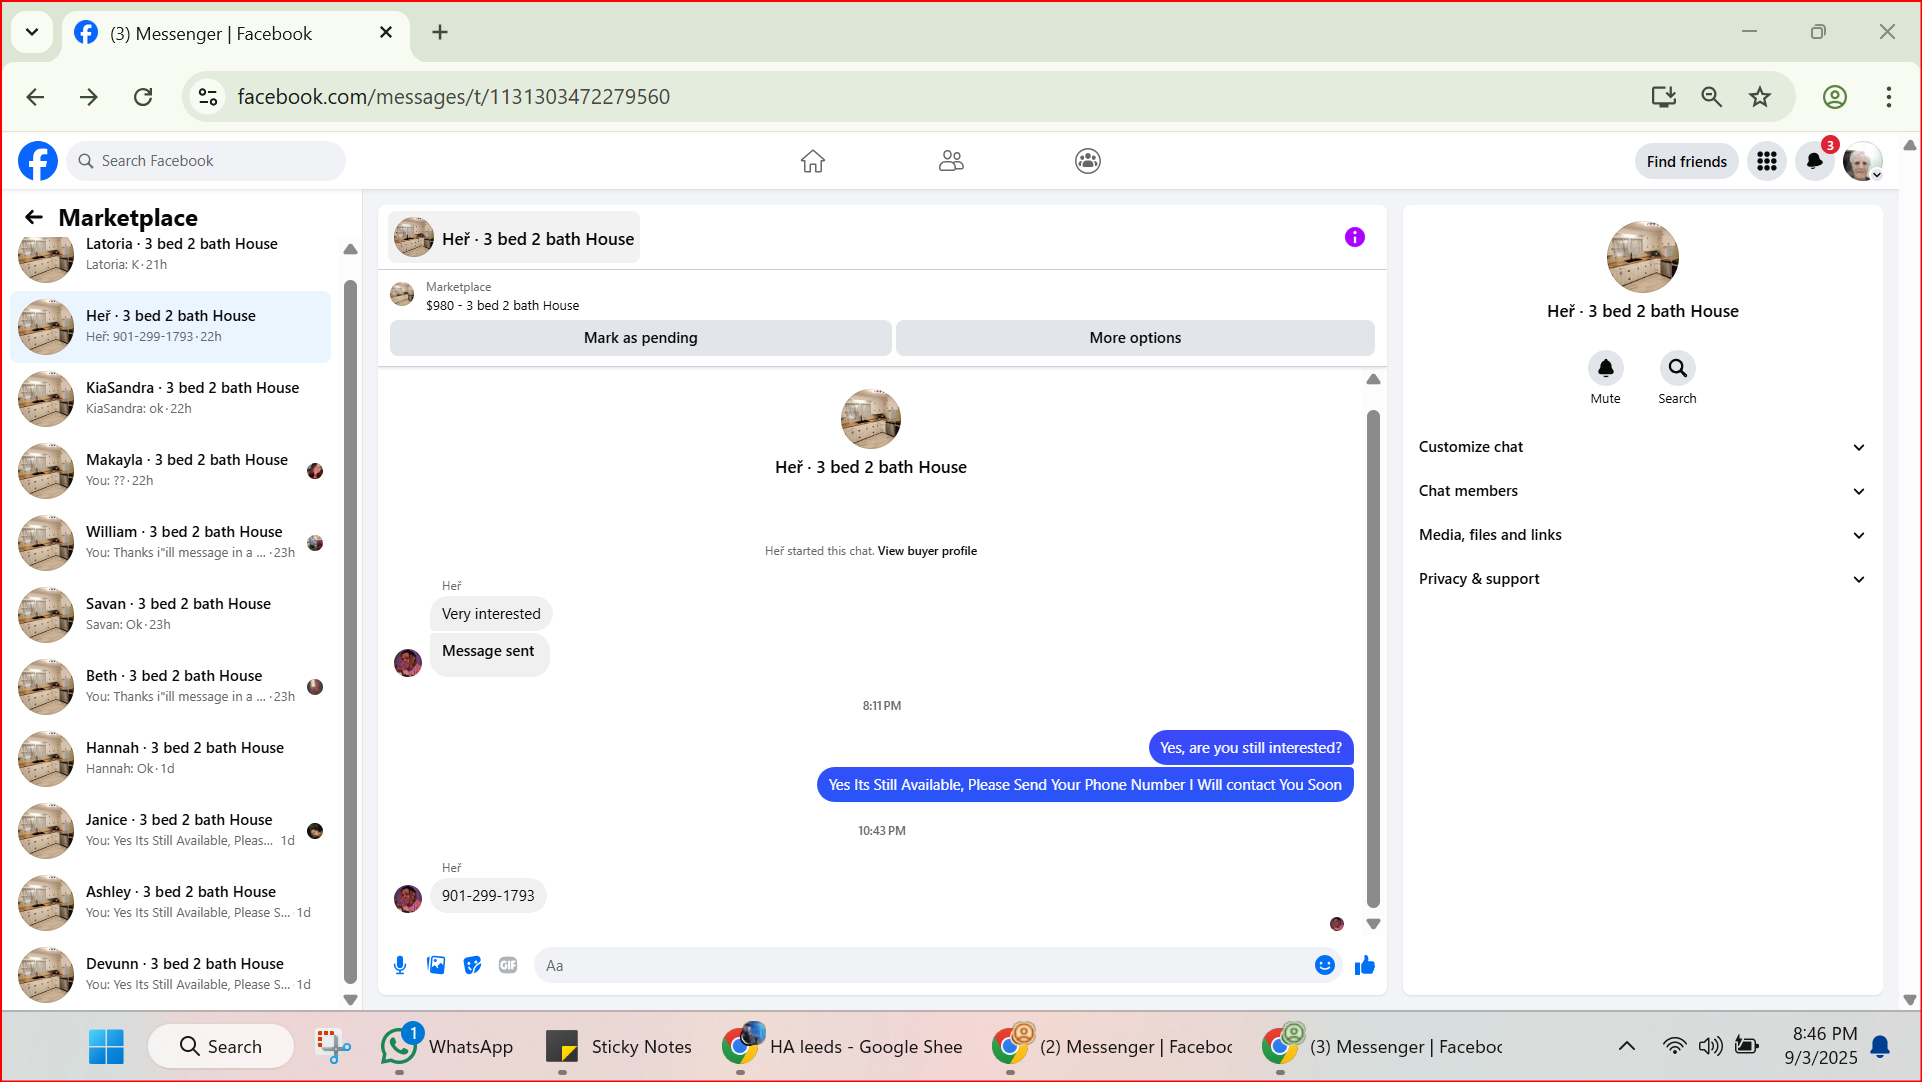The width and height of the screenshot is (1922, 1082).
Task: Open the tab search dropdown arrow
Action: tap(32, 32)
